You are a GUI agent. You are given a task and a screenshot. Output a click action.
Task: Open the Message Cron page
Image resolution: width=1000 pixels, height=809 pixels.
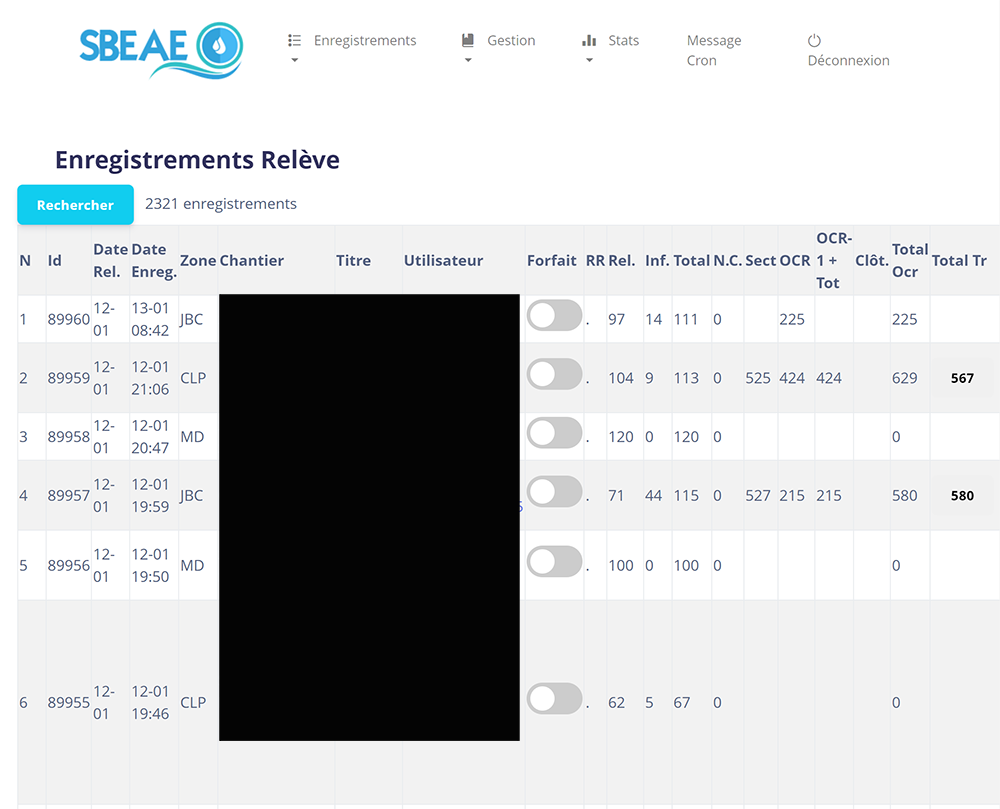(714, 50)
